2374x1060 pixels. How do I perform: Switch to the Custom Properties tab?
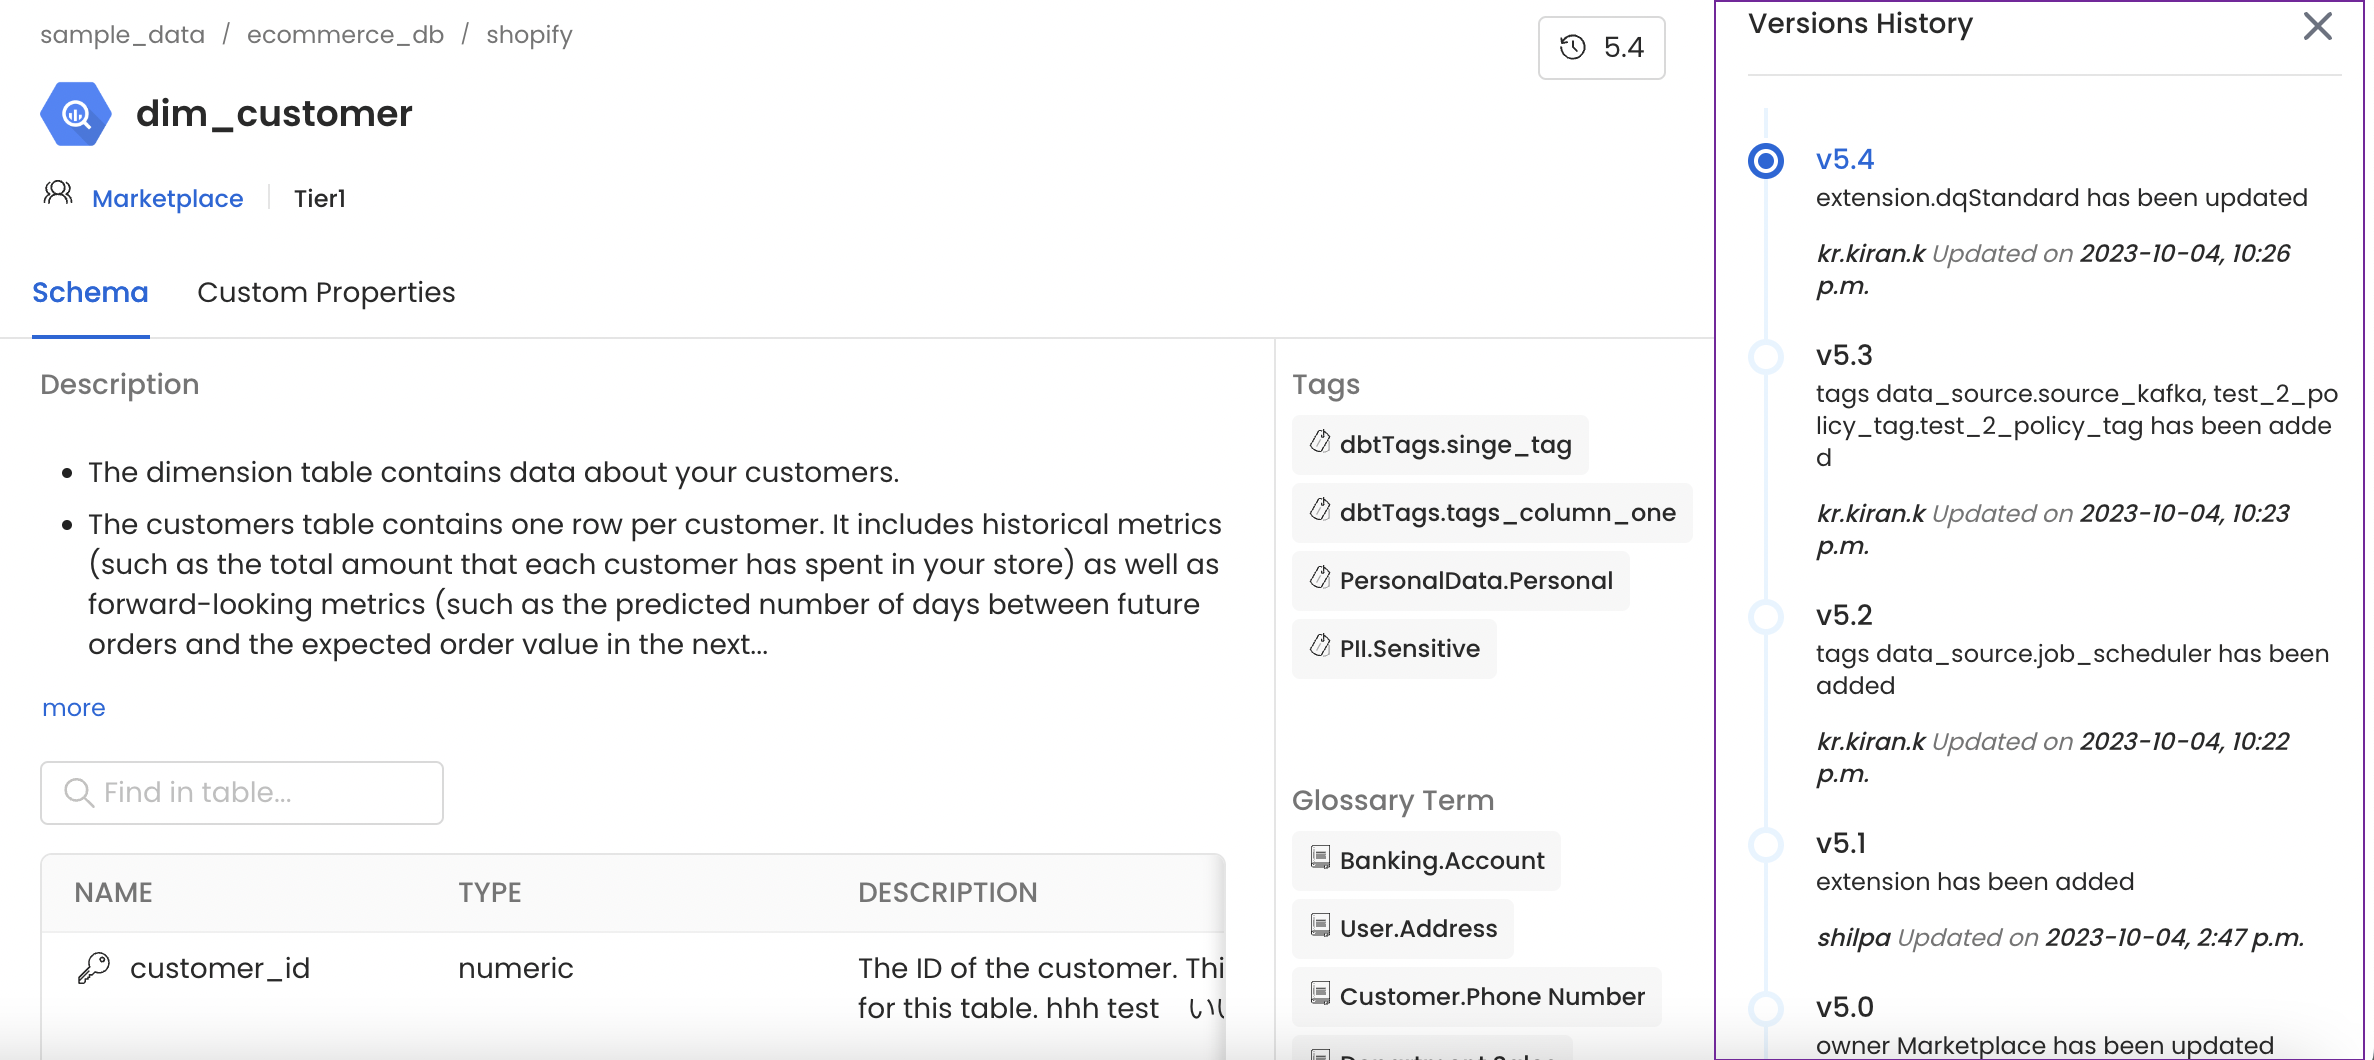326,292
